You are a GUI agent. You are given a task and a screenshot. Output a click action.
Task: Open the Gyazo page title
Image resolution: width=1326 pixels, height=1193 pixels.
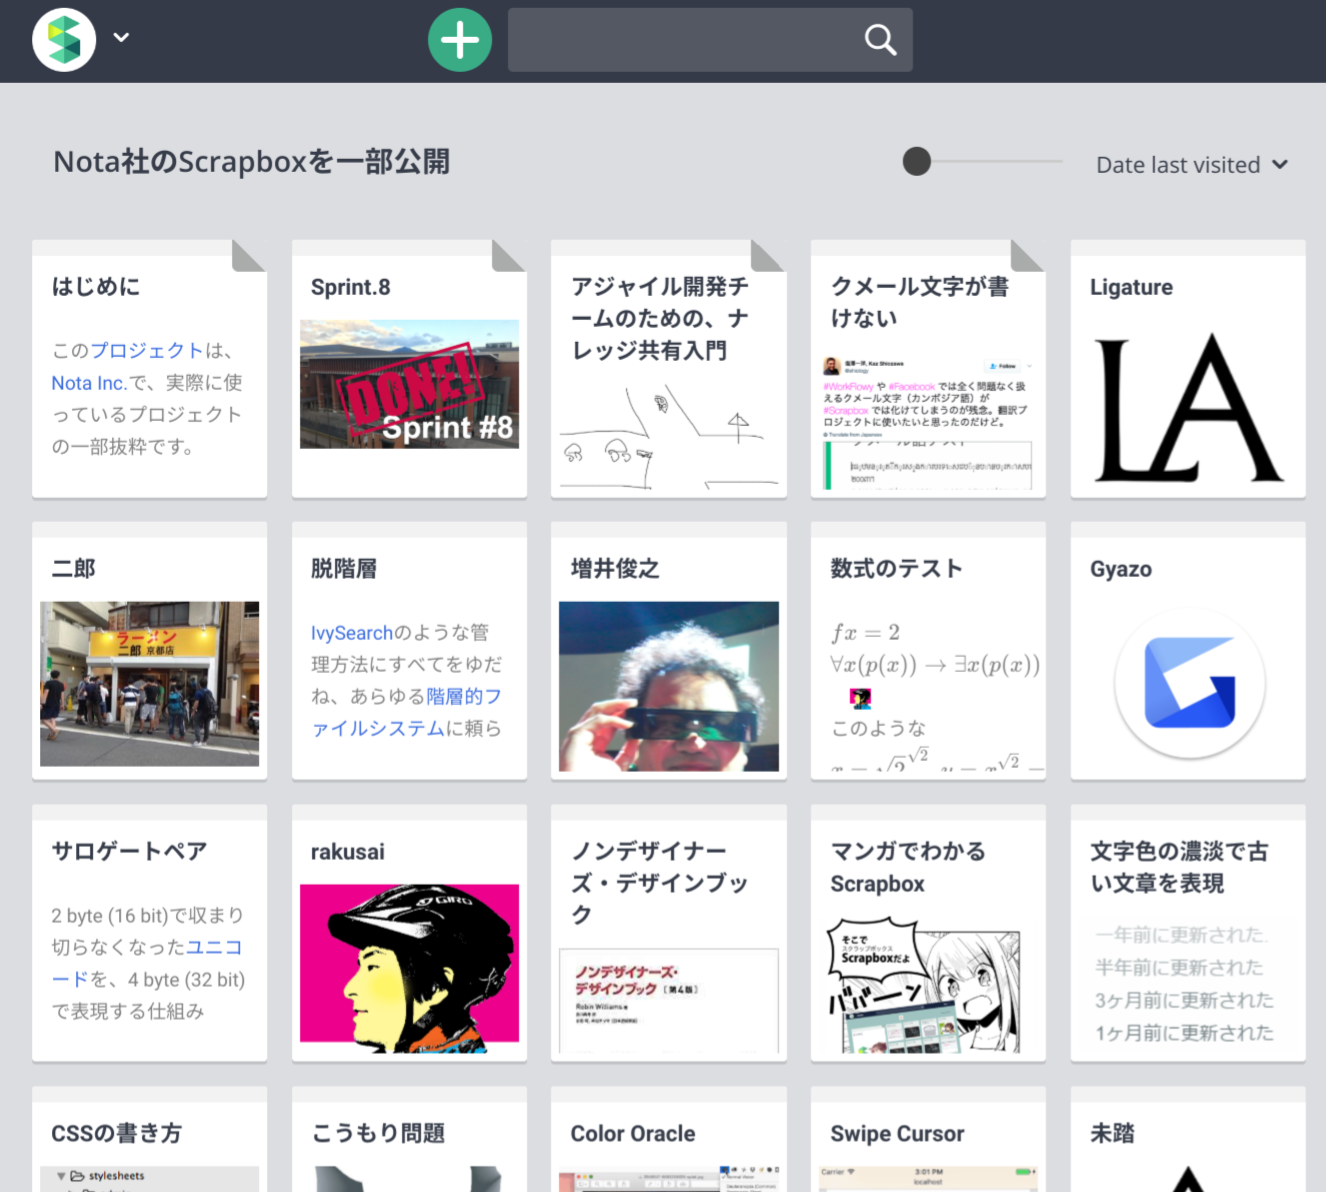(x=1121, y=569)
